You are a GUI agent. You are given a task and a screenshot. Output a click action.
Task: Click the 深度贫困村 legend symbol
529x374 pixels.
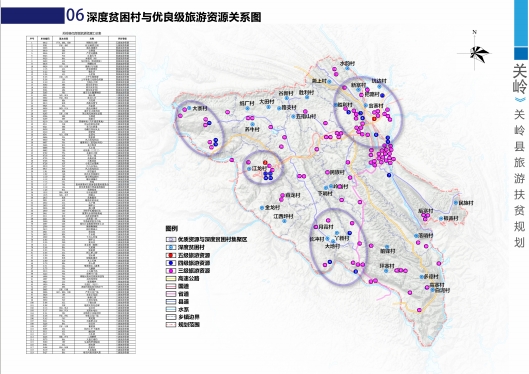(171, 247)
